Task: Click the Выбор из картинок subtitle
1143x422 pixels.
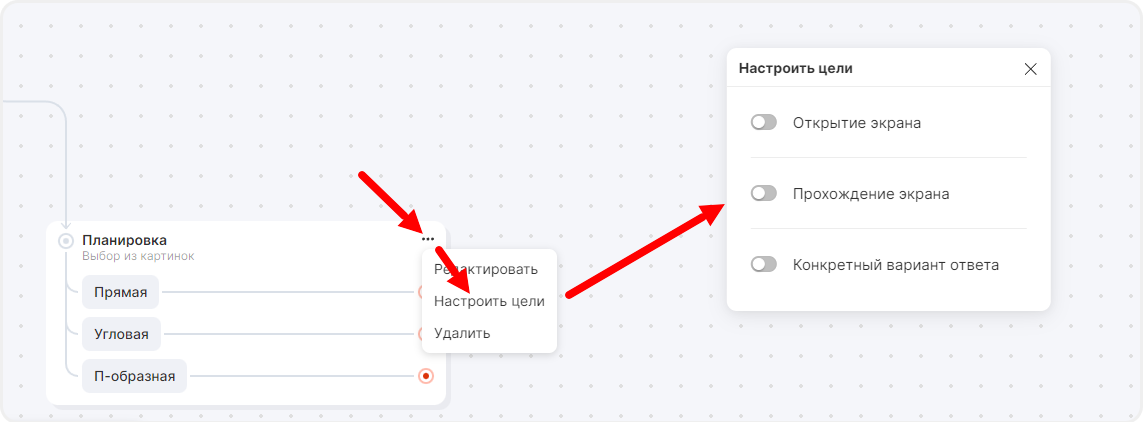Action: click(x=138, y=256)
